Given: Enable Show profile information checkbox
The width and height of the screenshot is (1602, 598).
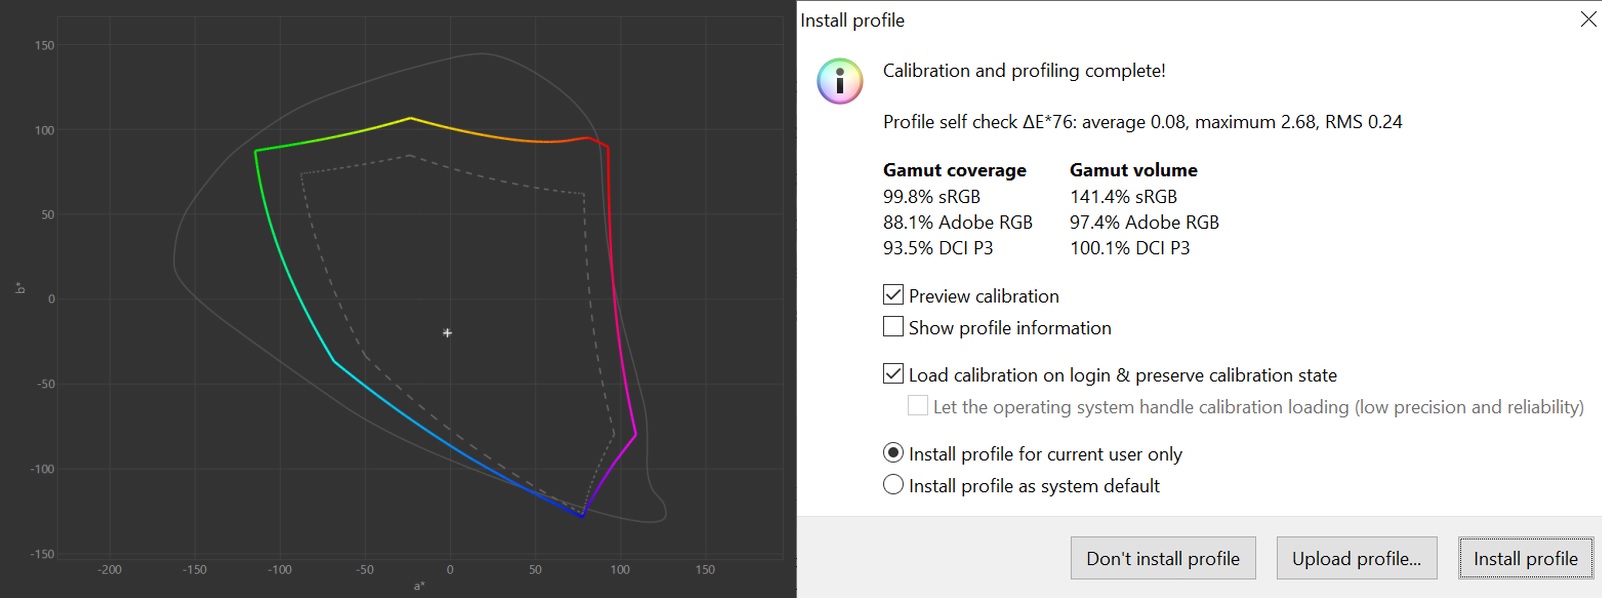Looking at the screenshot, I should tap(893, 327).
